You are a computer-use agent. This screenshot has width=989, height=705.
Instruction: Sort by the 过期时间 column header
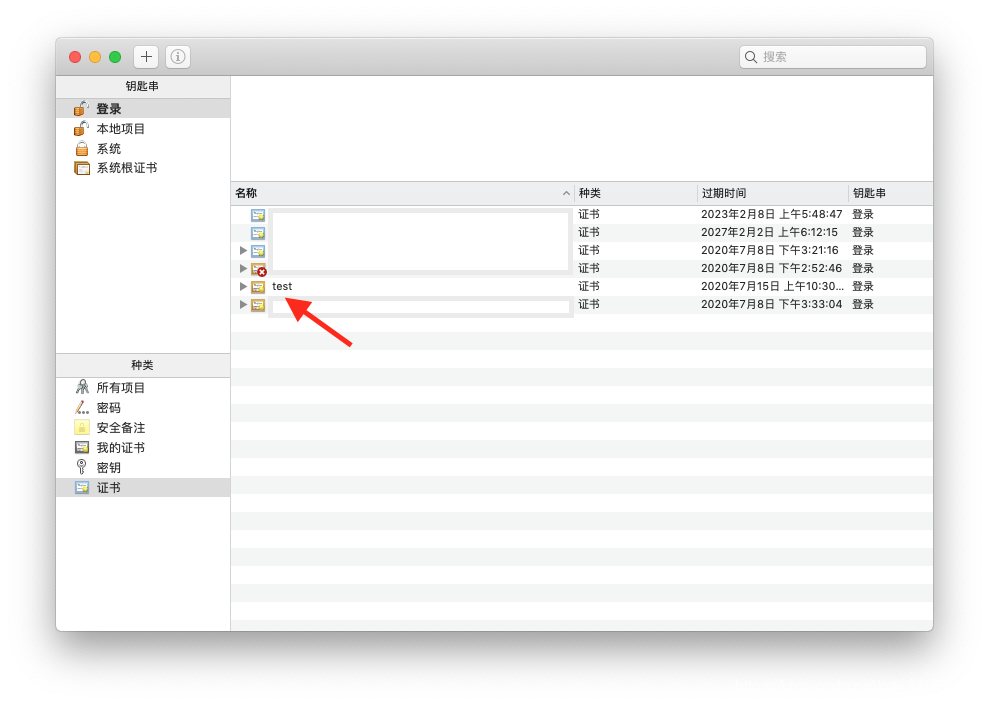click(x=773, y=193)
